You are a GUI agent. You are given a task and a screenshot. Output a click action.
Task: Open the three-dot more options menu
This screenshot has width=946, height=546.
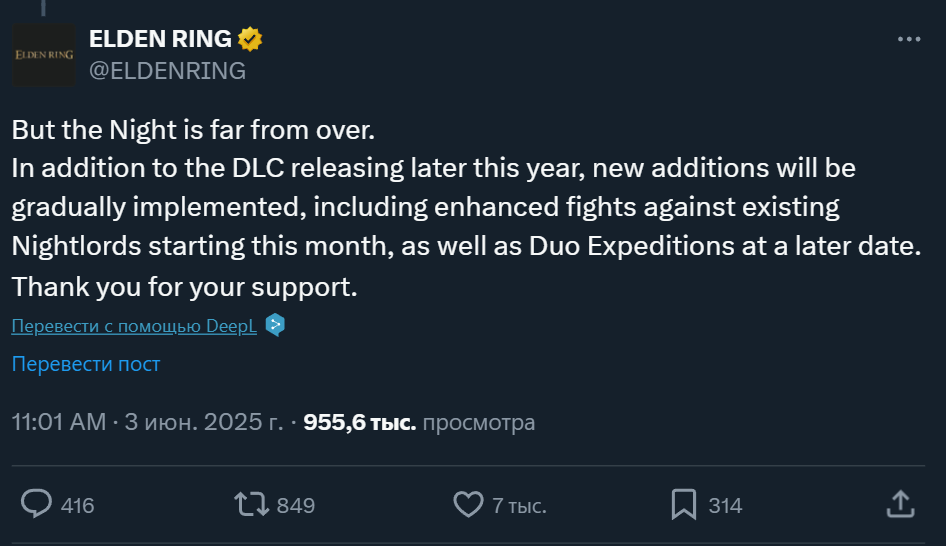click(x=908, y=40)
